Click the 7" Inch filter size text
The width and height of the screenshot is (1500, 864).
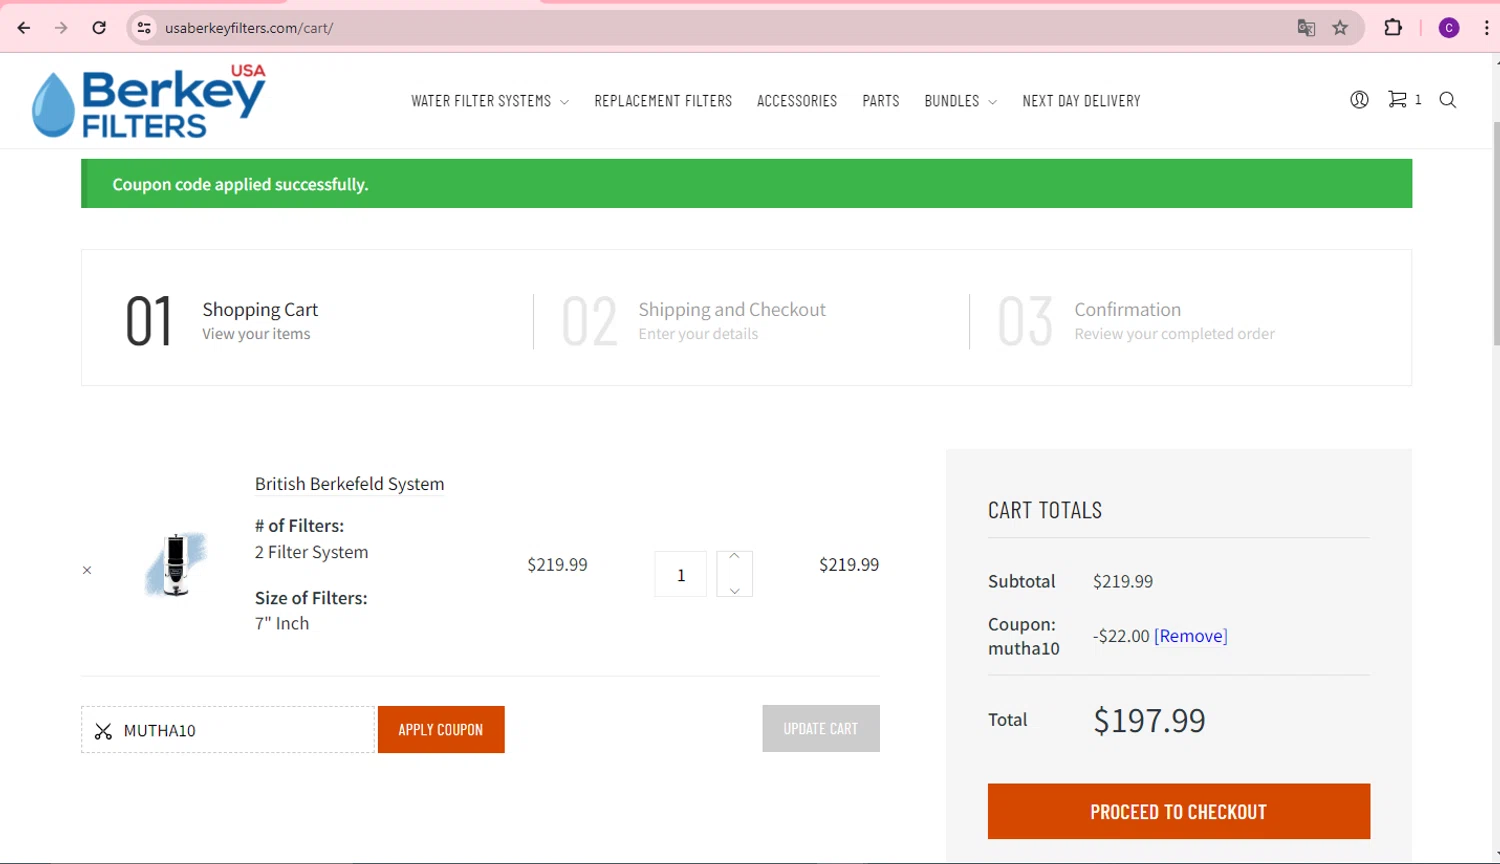(282, 623)
